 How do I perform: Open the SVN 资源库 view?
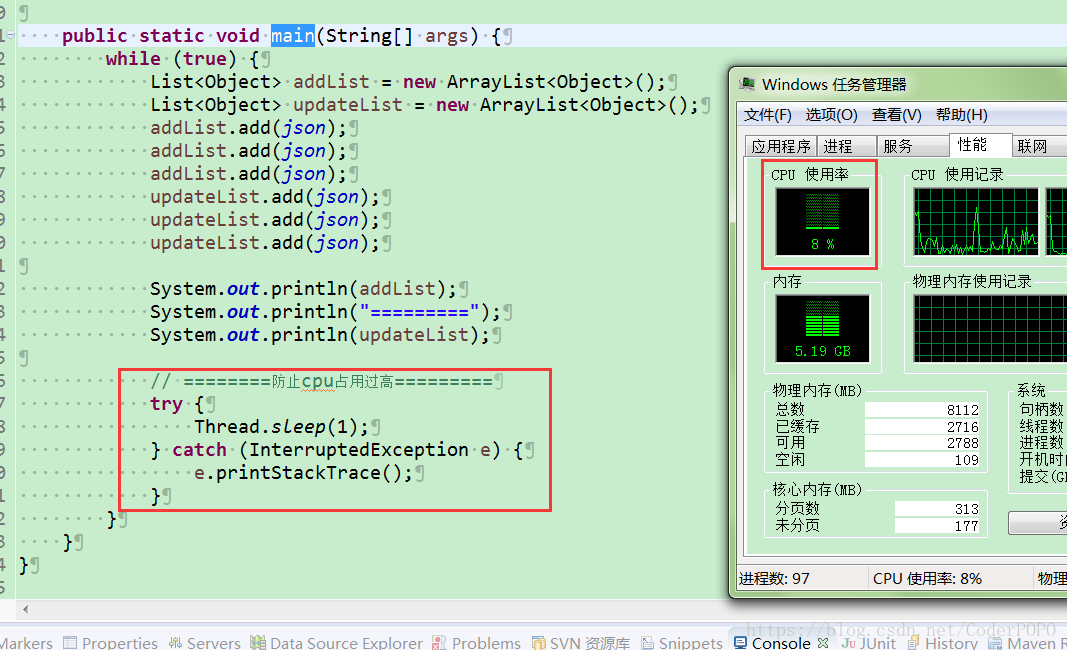pos(588,642)
